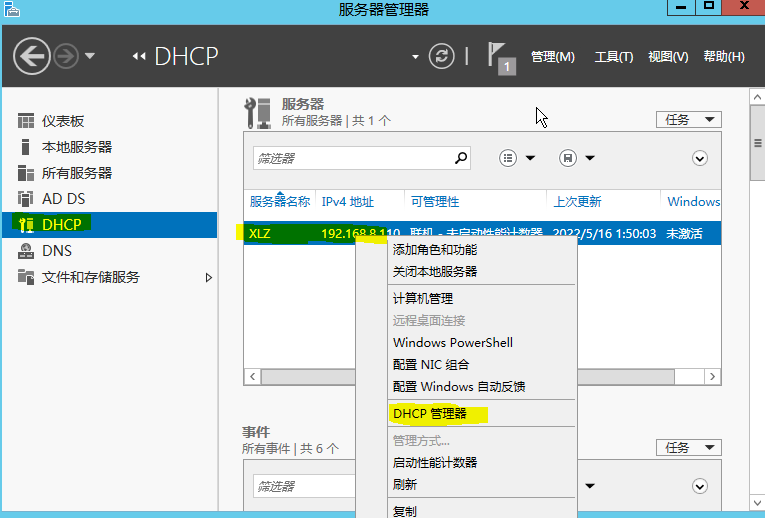Viewport: 765px width, 518px height.
Task: Open the navigation history dropdown arrow
Action: (x=90, y=56)
